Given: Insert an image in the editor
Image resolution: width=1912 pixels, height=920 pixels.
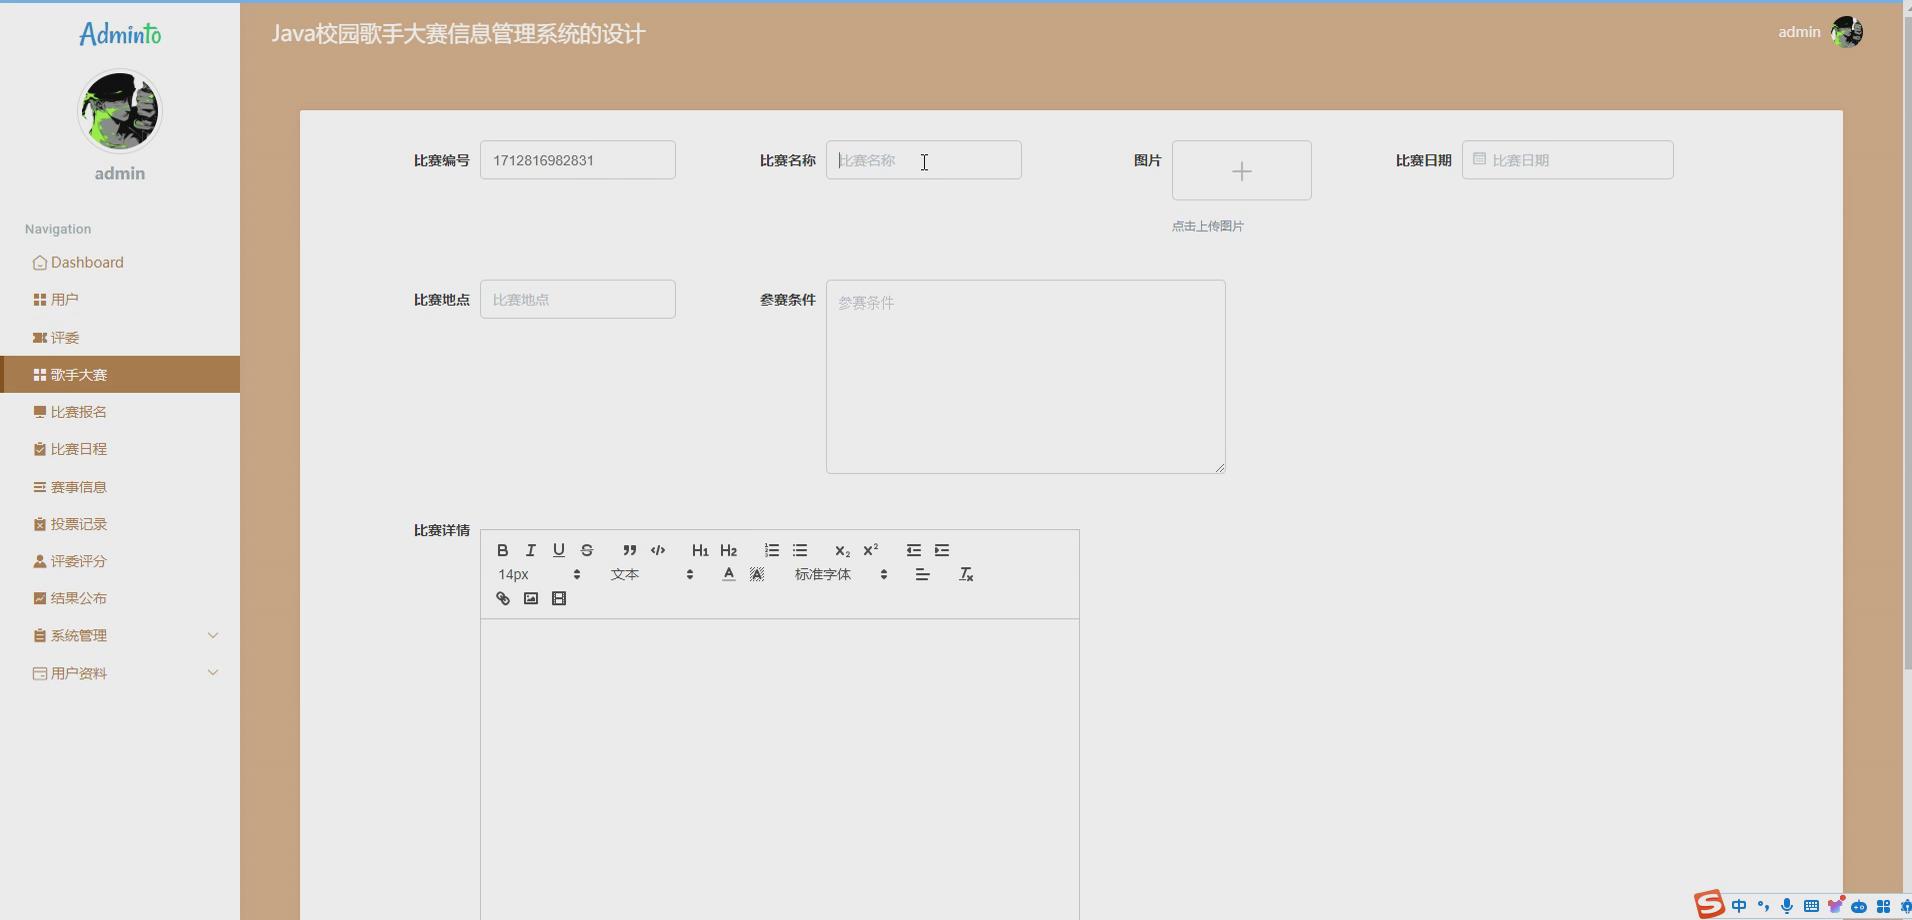Looking at the screenshot, I should 531,598.
